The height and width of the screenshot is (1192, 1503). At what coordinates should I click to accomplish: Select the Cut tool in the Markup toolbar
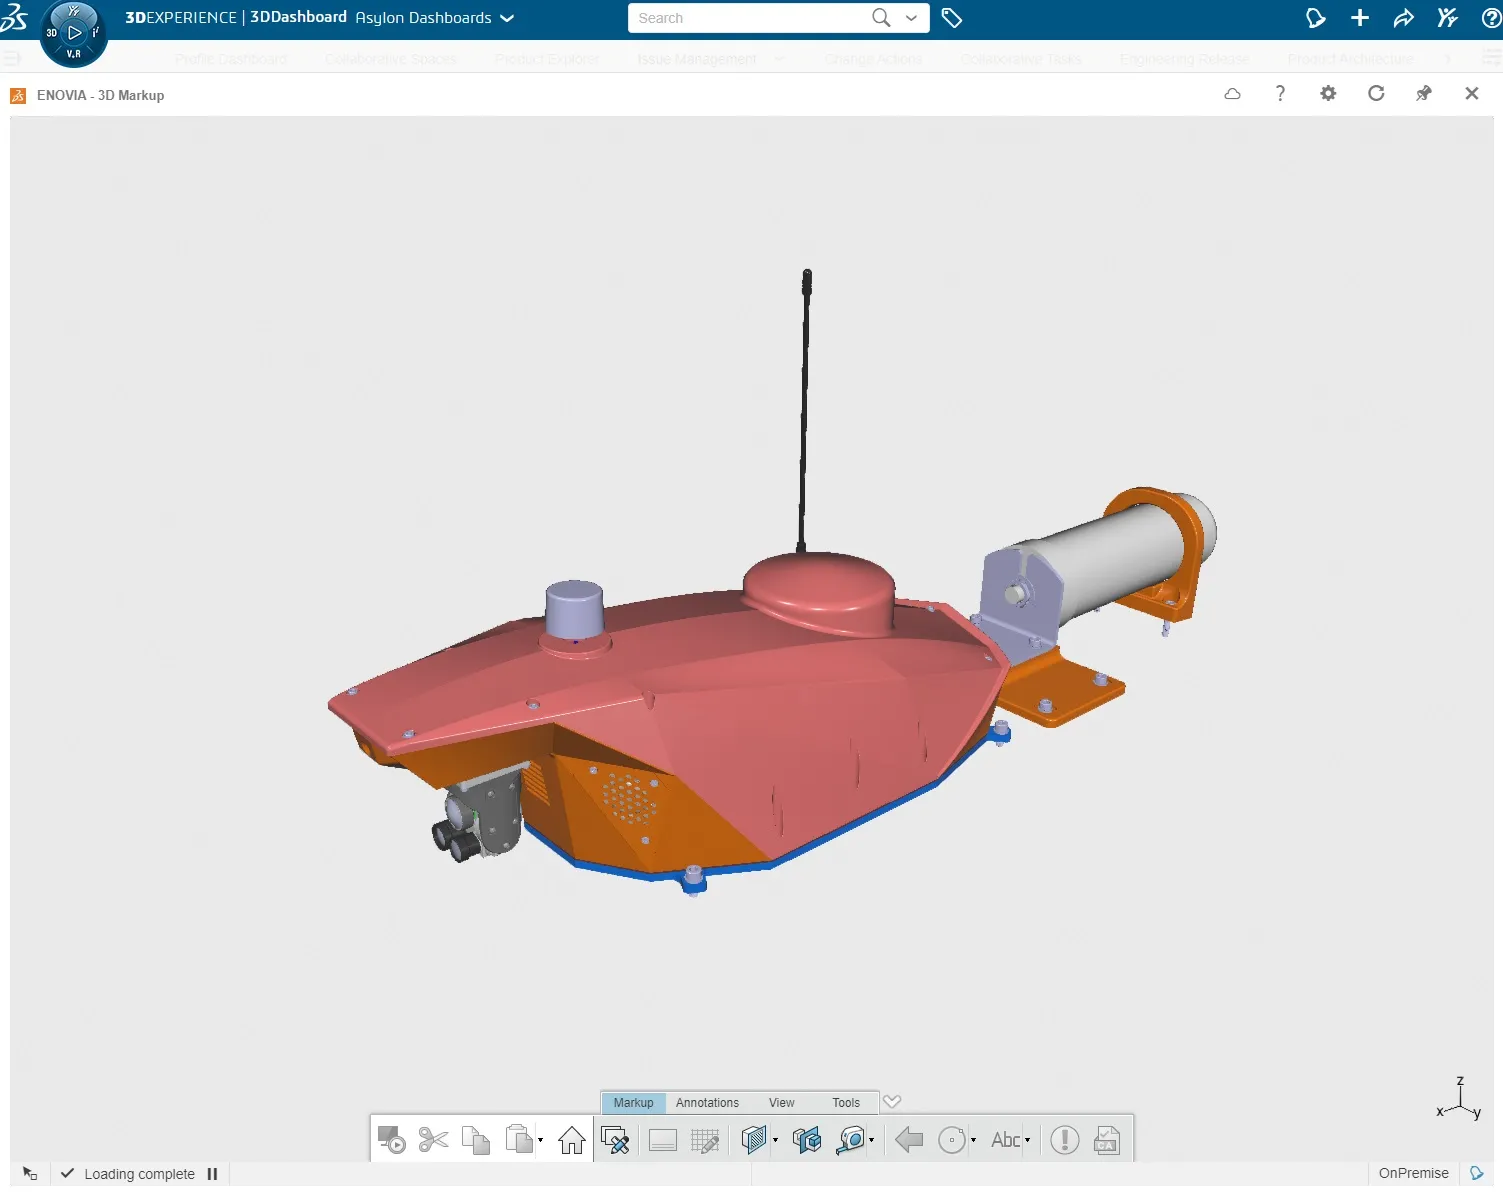pyautogui.click(x=432, y=1139)
